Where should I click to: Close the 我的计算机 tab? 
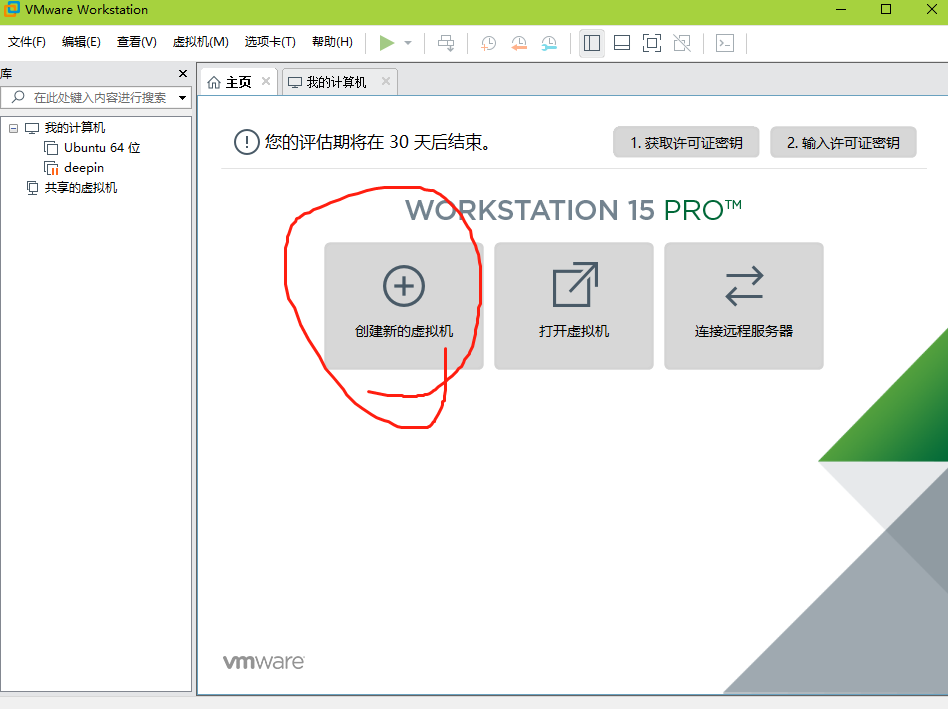[x=386, y=82]
